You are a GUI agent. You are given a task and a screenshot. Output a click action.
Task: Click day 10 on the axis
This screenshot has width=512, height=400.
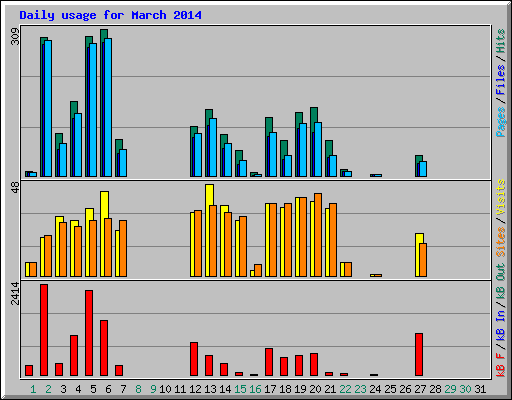point(165,389)
